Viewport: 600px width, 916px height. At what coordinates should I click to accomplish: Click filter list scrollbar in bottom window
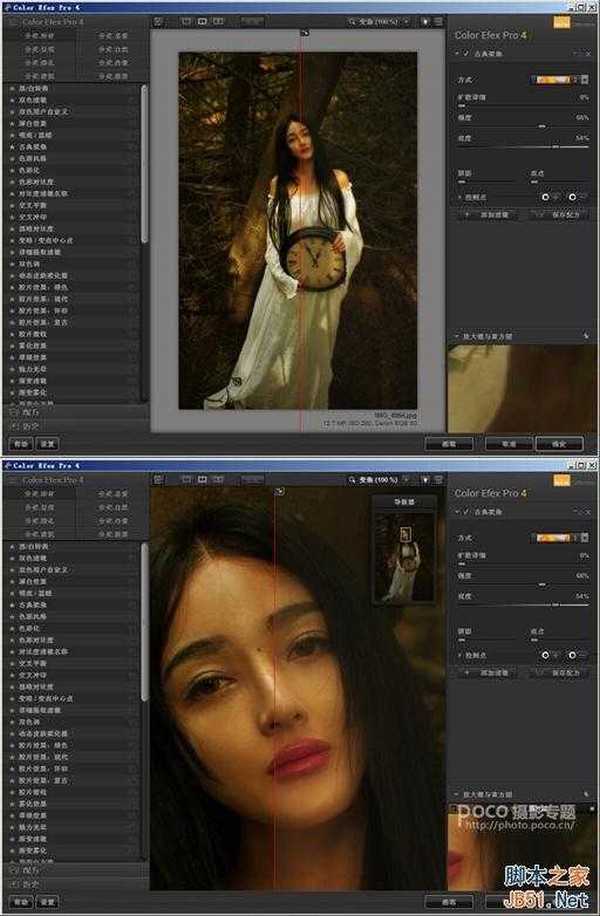(x=144, y=622)
